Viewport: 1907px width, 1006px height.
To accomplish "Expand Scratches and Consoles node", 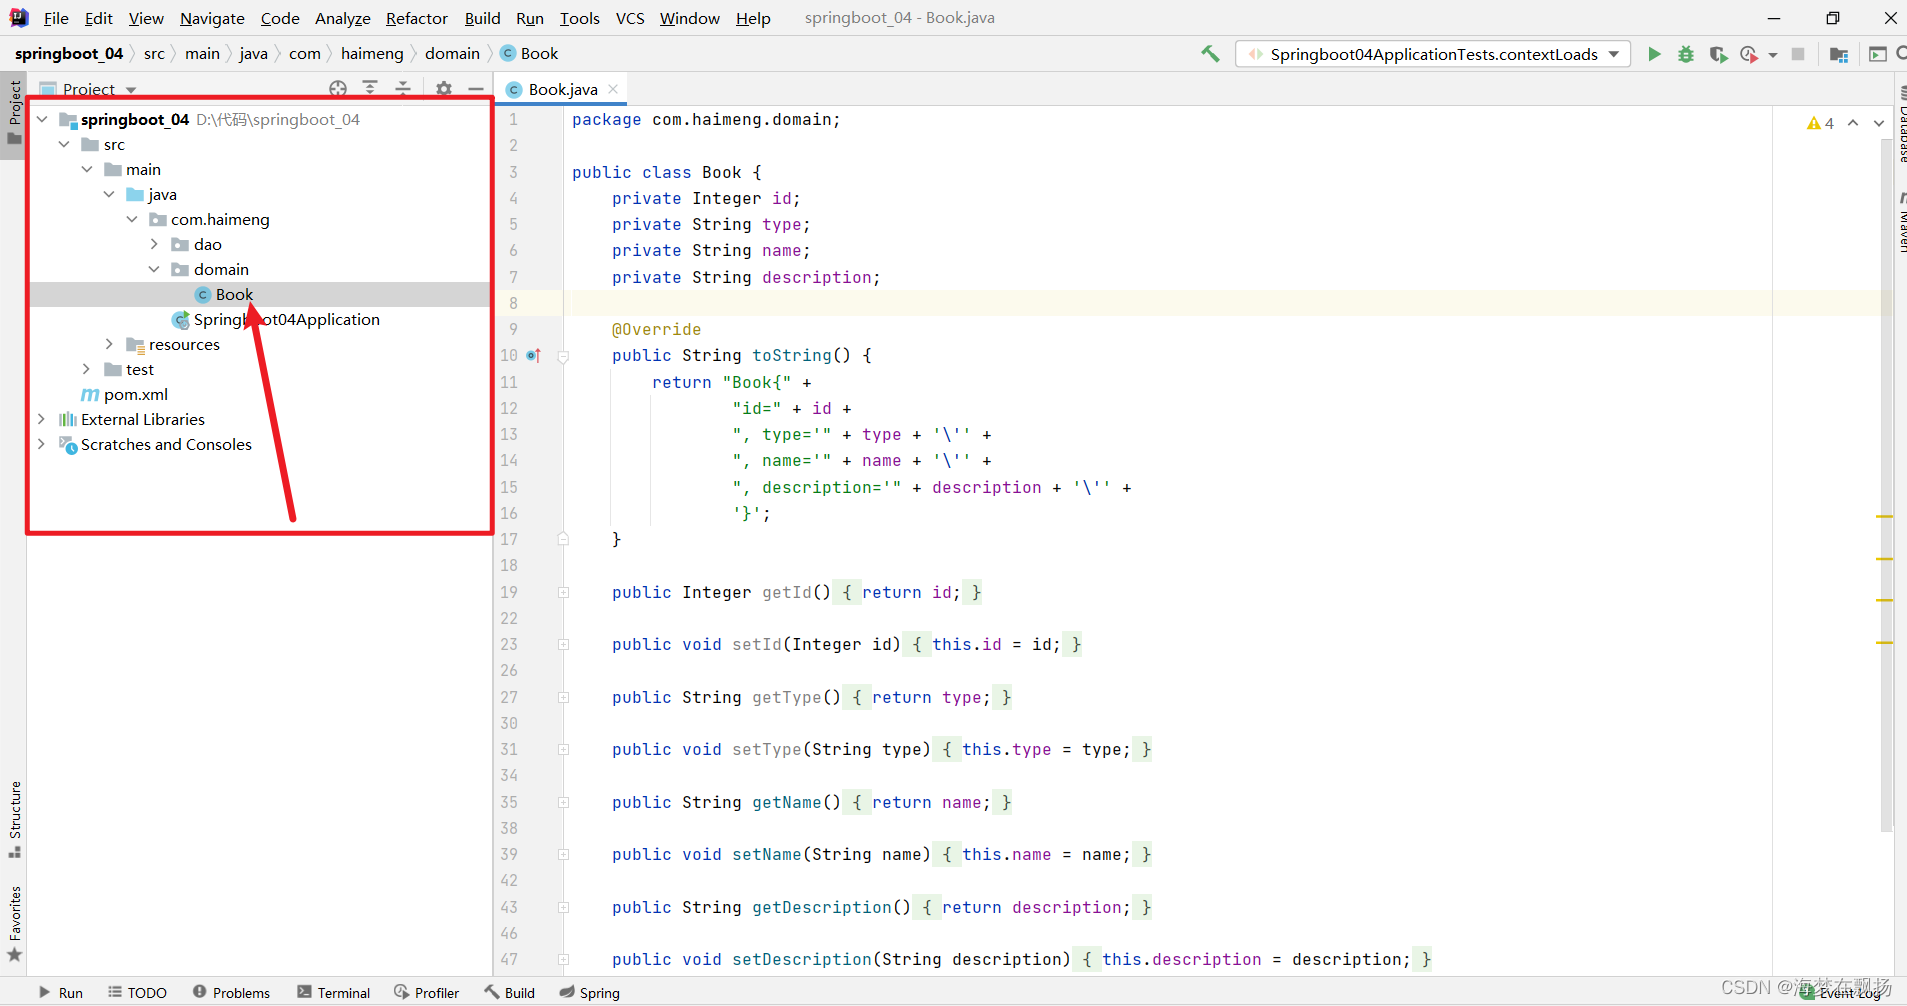I will [x=42, y=444].
